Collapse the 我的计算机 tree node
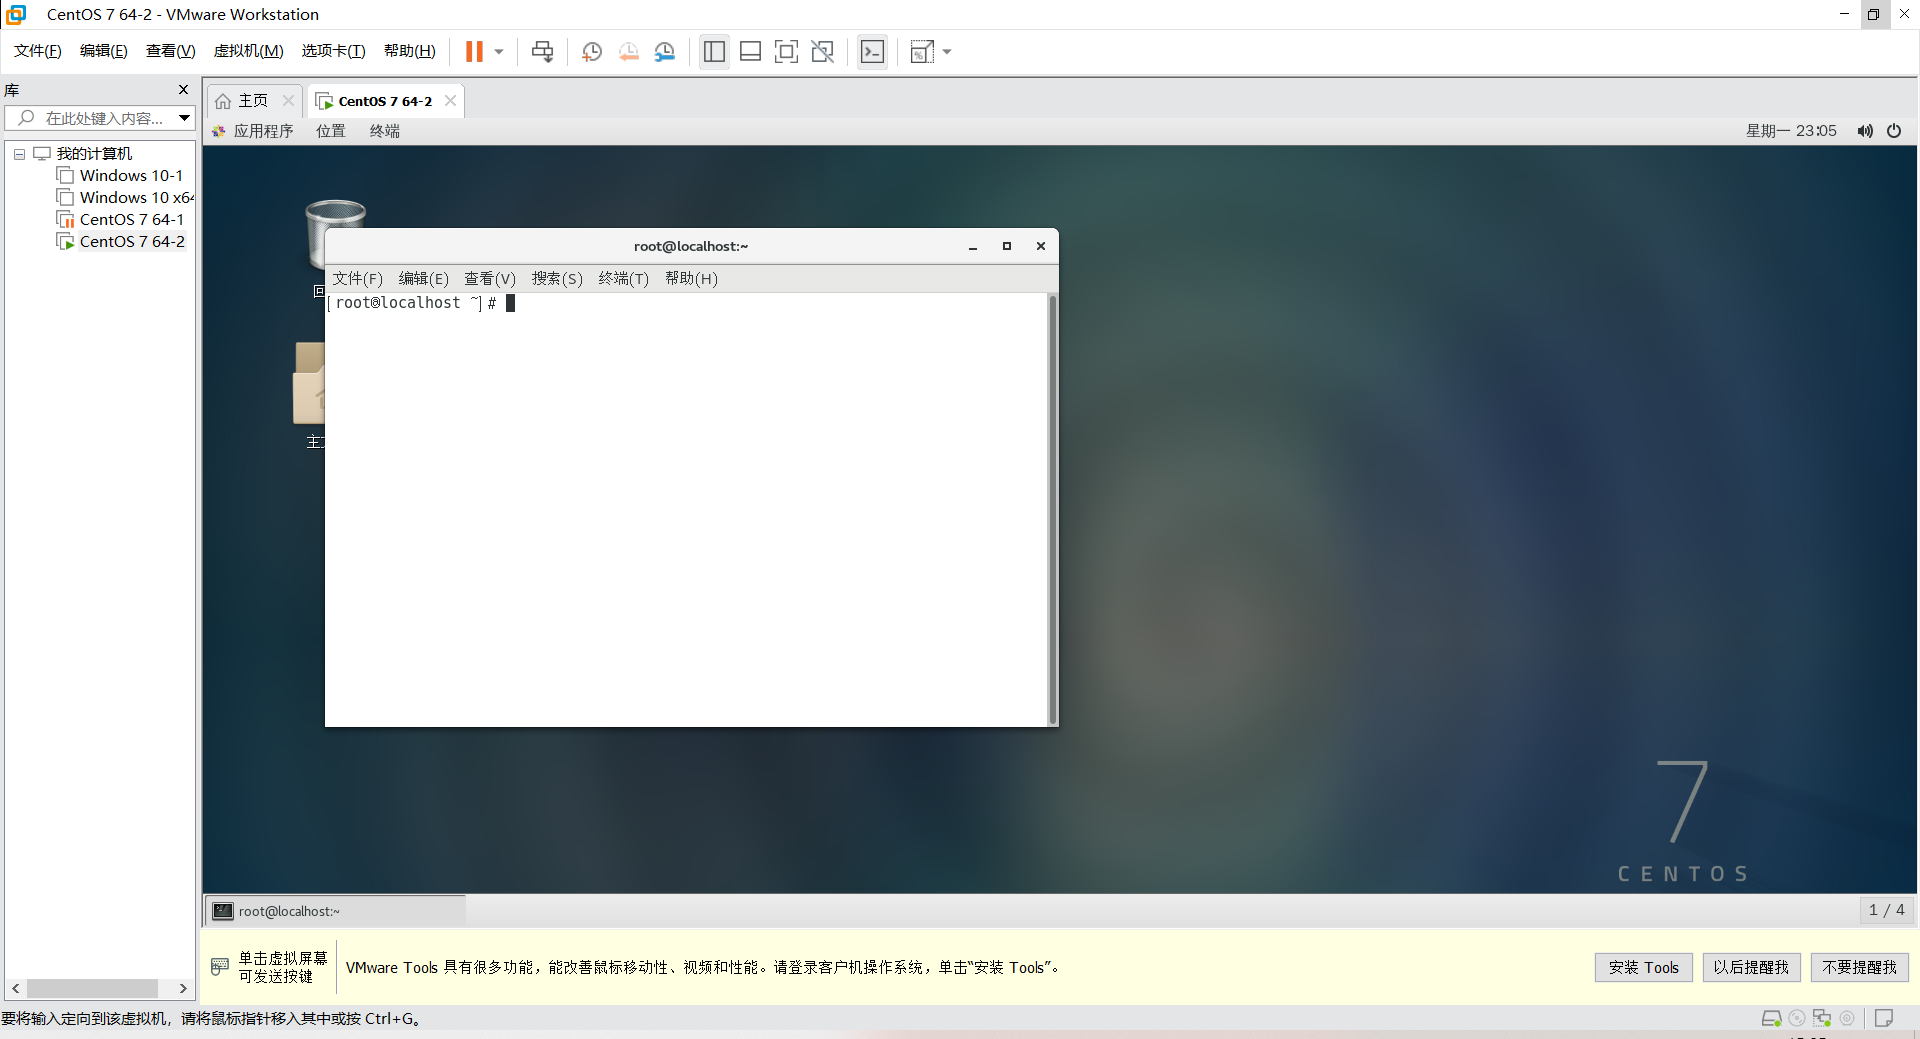Screen dimensions: 1920x1039 click(x=19, y=154)
